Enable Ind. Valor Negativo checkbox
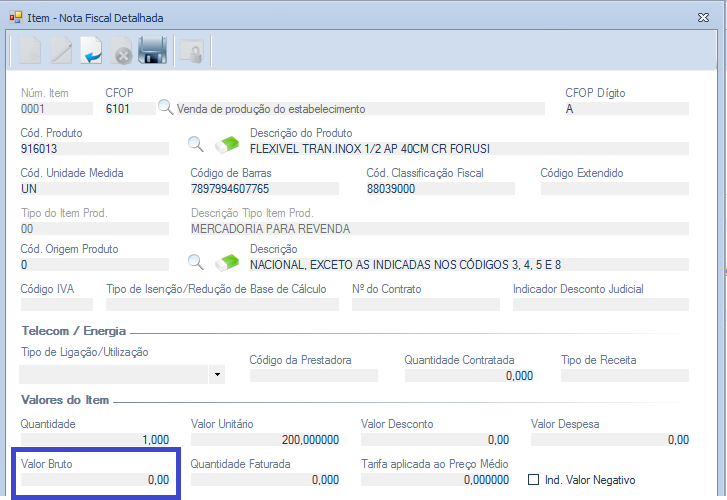 point(534,480)
